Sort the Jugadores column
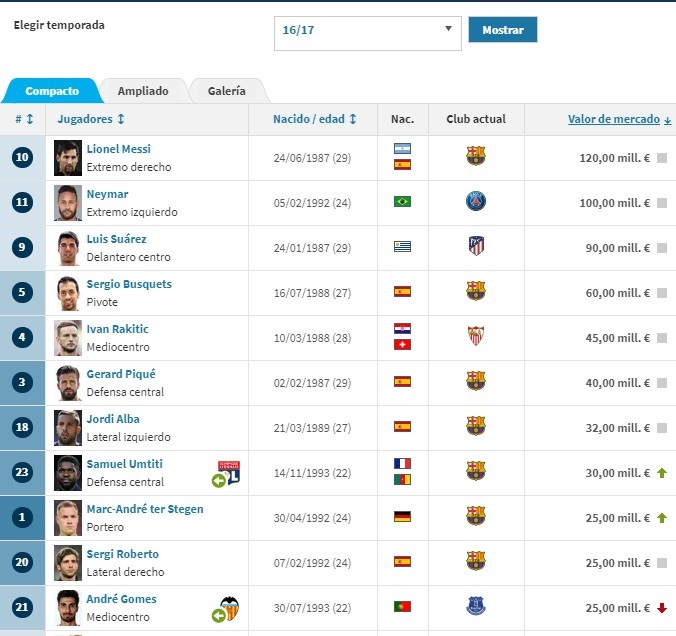Image resolution: width=676 pixels, height=636 pixels. click(x=91, y=119)
